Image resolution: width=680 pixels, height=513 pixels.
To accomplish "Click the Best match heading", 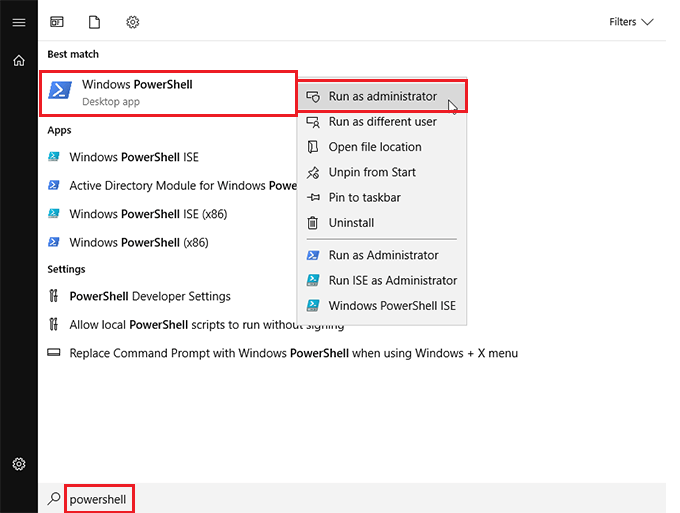I will tap(73, 54).
